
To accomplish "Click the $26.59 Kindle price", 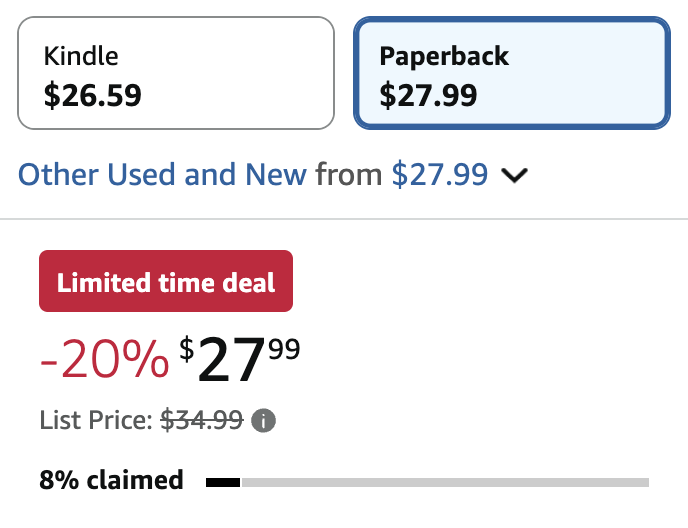I will point(93,95).
